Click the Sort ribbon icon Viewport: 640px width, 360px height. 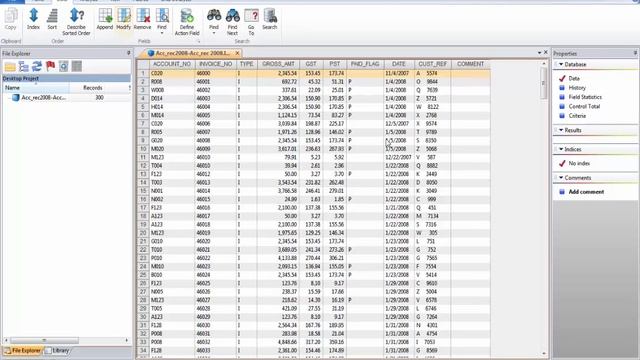[x=52, y=19]
